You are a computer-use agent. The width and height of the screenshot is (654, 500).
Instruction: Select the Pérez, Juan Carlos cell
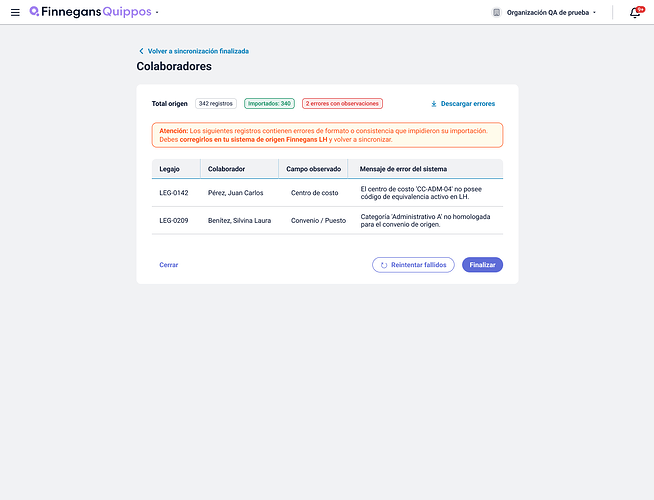pyautogui.click(x=235, y=193)
